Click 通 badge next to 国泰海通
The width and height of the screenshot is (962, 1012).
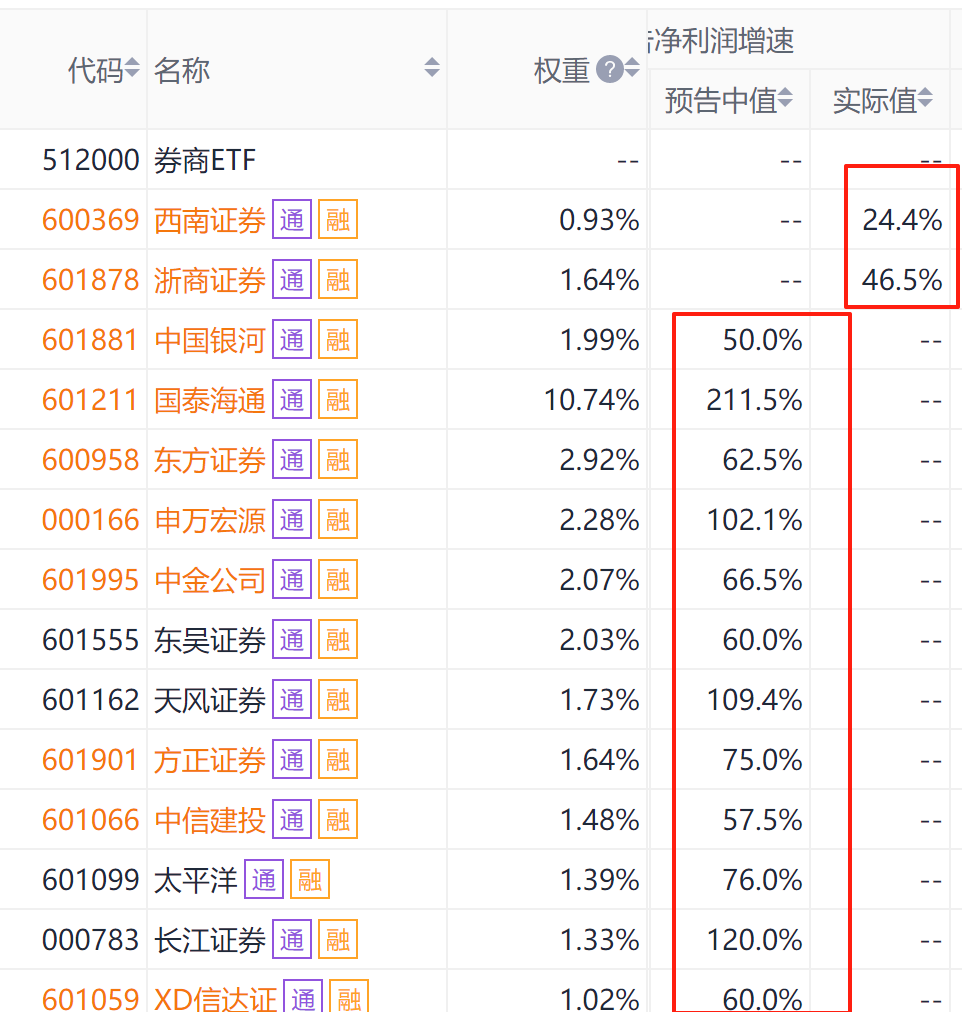coord(292,400)
